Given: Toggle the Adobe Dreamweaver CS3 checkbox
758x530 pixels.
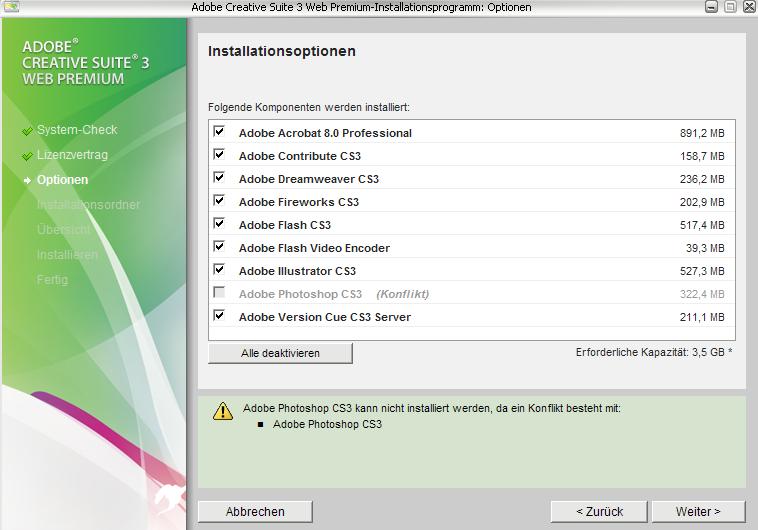Looking at the screenshot, I should pos(219,177).
